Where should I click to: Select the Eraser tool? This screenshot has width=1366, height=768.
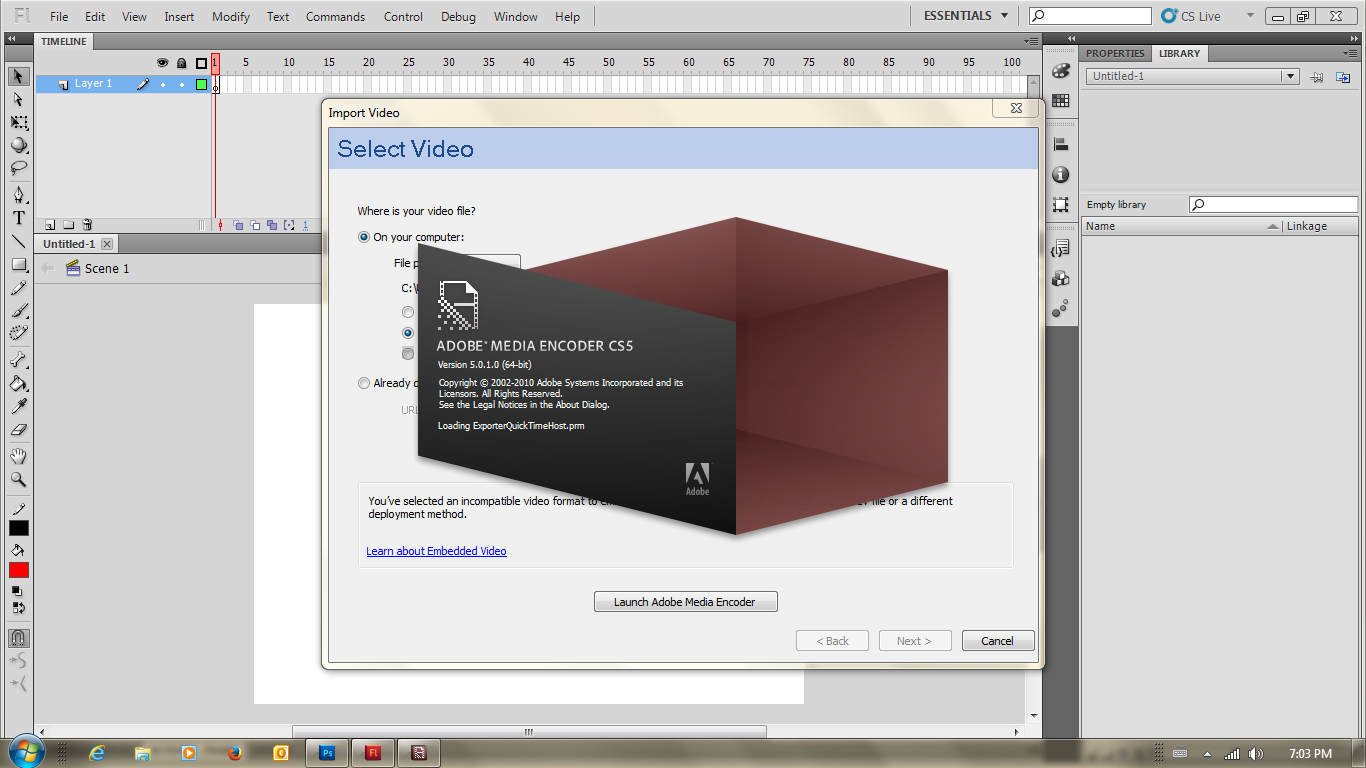point(19,429)
